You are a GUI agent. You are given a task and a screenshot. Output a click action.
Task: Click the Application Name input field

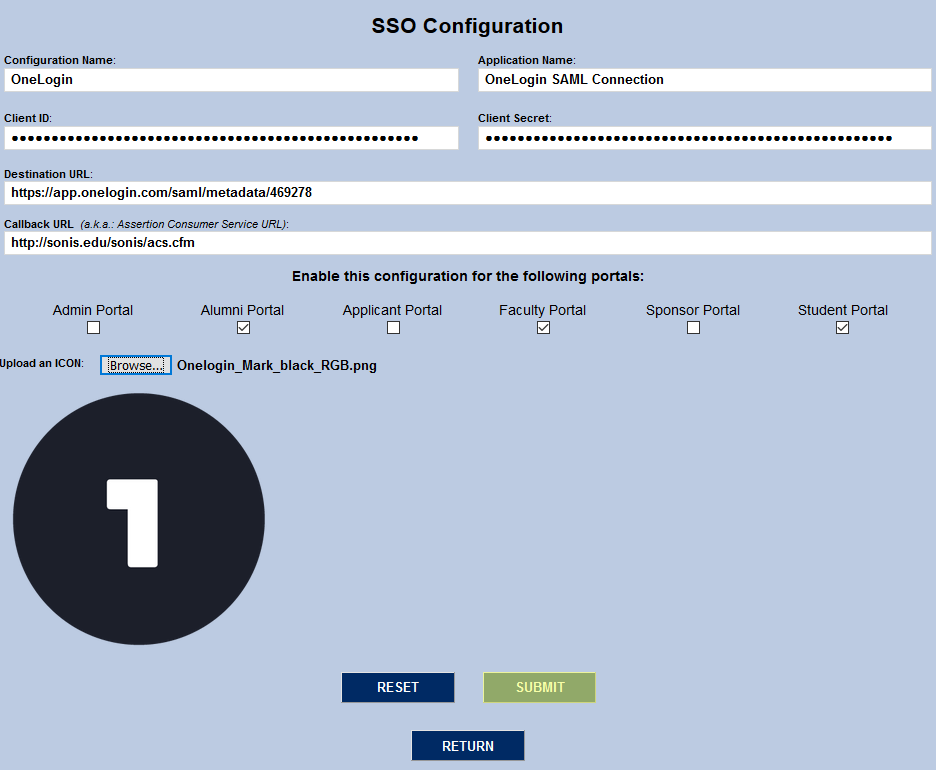(x=704, y=80)
